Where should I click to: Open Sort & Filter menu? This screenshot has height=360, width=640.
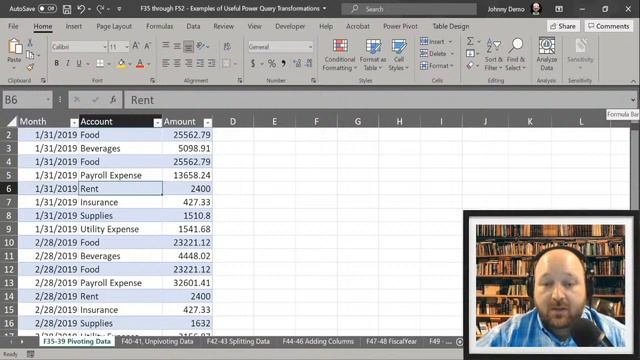493,55
